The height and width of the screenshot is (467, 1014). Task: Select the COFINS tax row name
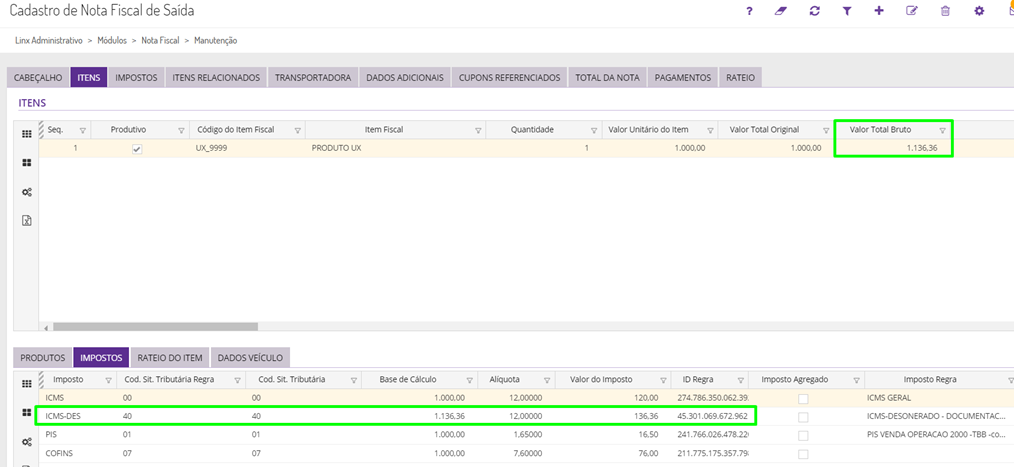pyautogui.click(x=59, y=453)
